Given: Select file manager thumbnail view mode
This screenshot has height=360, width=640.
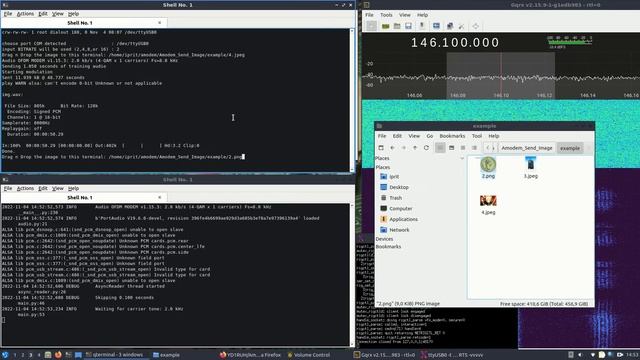Looking at the screenshot, I should 451,148.
